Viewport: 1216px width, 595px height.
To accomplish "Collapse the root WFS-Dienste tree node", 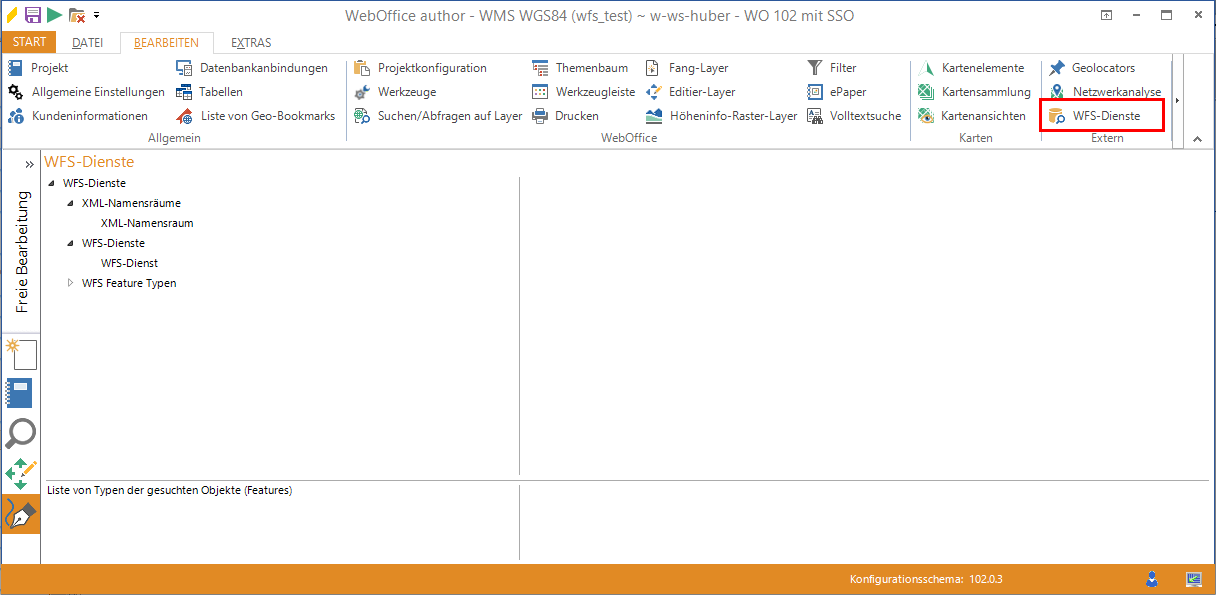I will coord(53,183).
